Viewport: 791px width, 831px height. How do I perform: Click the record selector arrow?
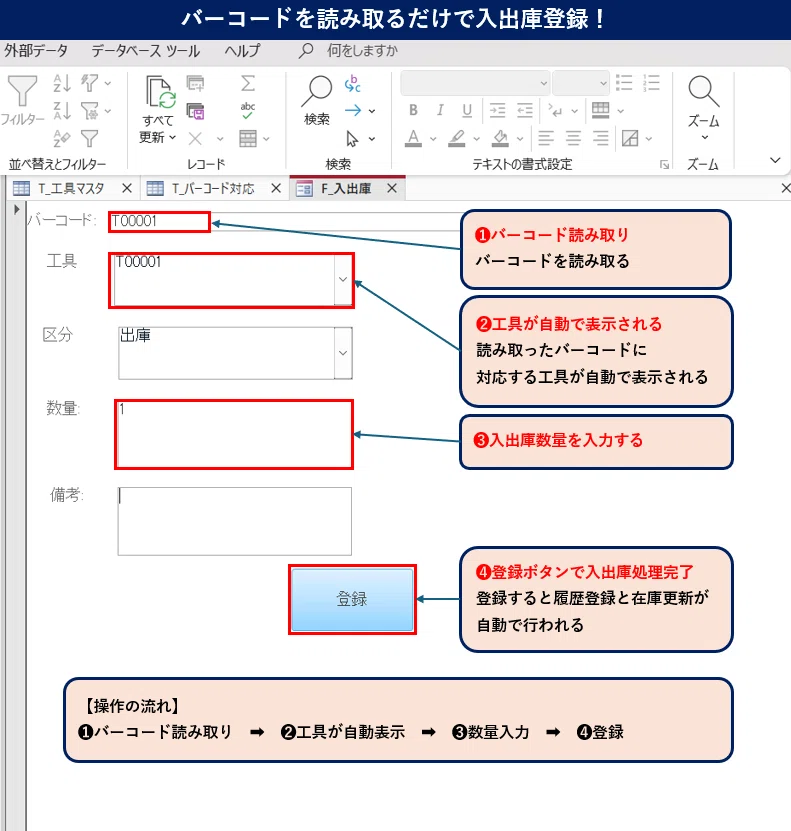[x=16, y=209]
